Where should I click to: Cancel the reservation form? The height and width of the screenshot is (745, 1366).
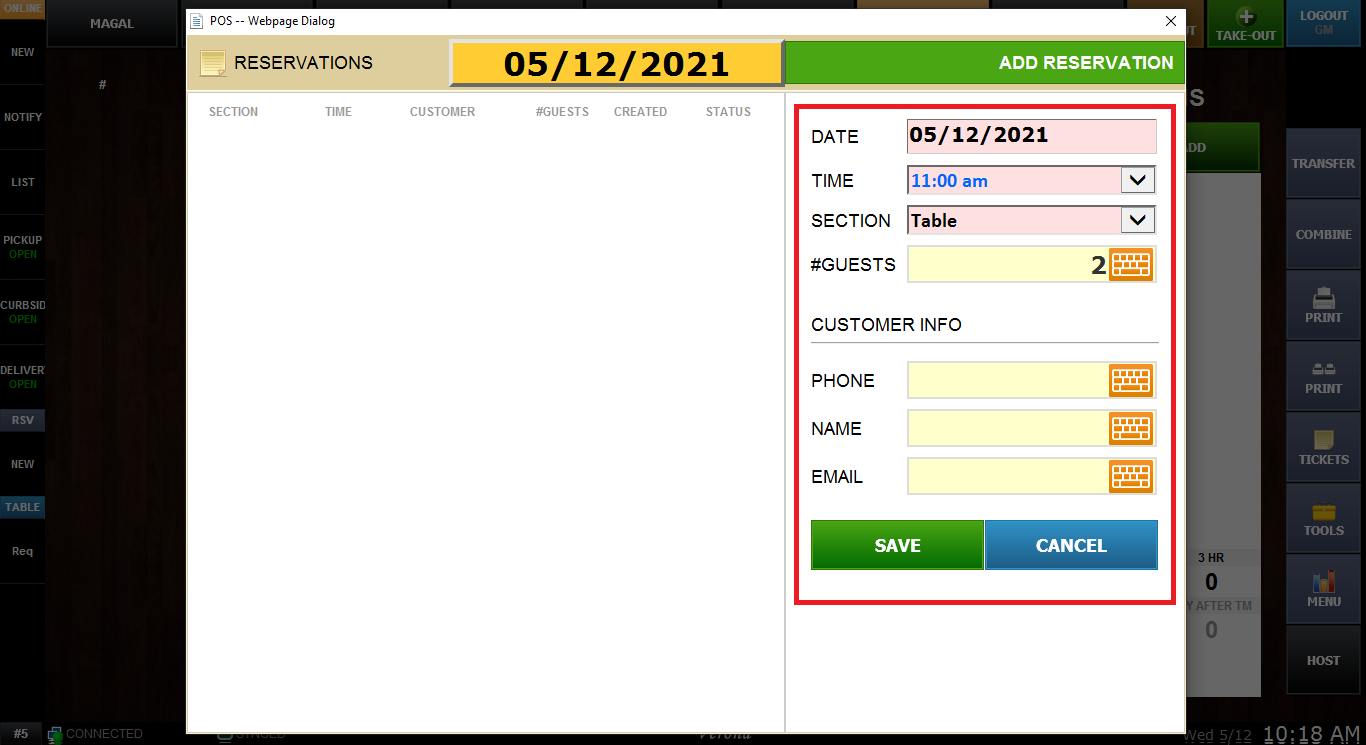click(1071, 545)
